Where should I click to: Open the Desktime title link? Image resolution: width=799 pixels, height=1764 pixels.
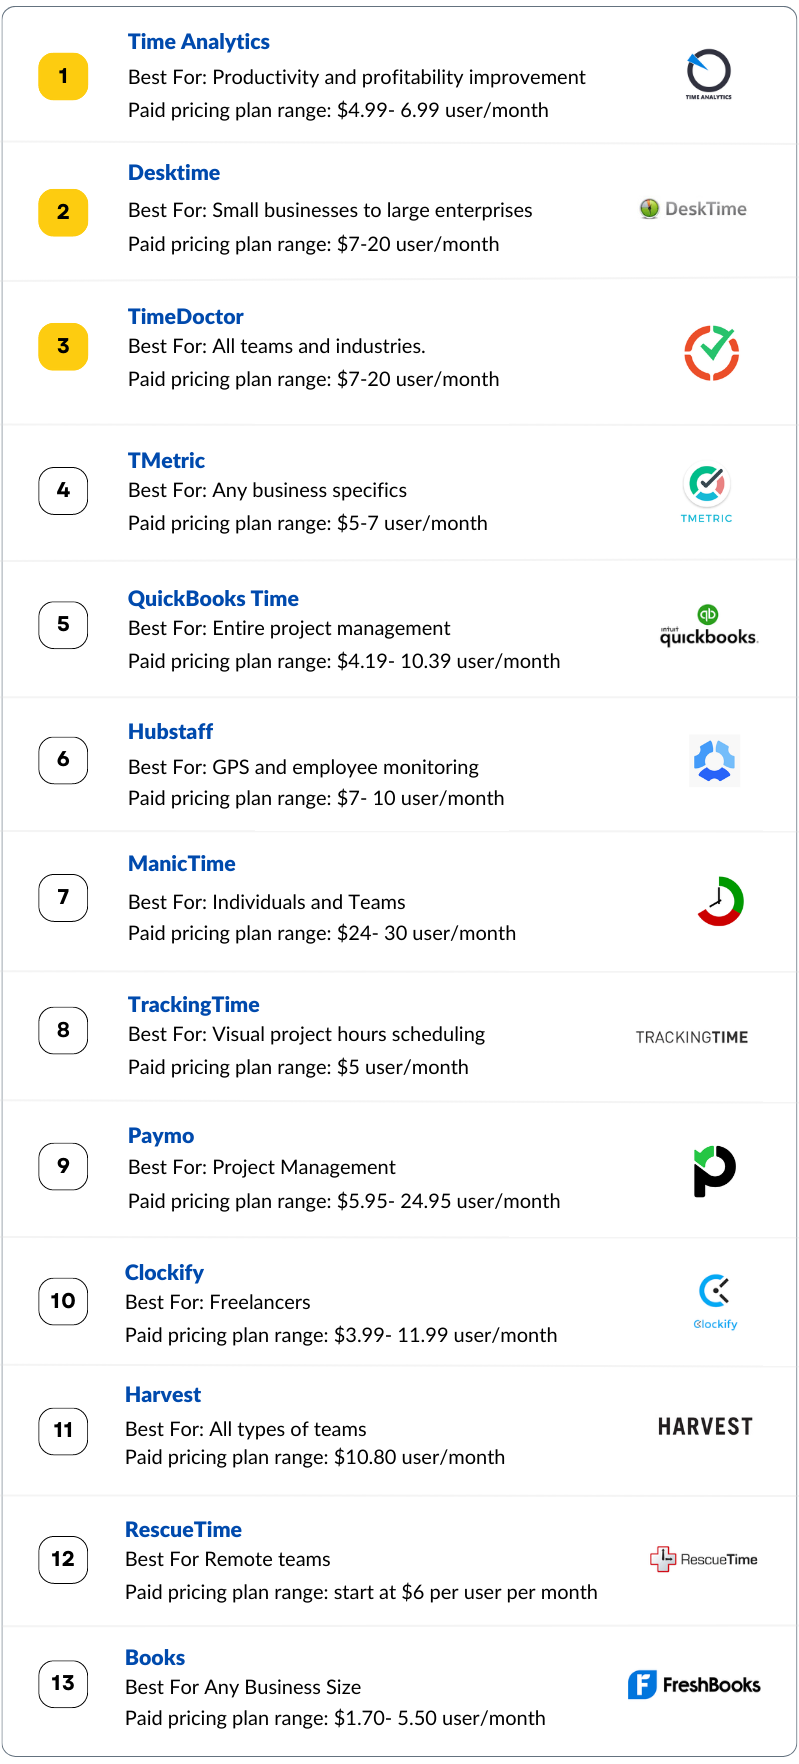pyautogui.click(x=174, y=173)
